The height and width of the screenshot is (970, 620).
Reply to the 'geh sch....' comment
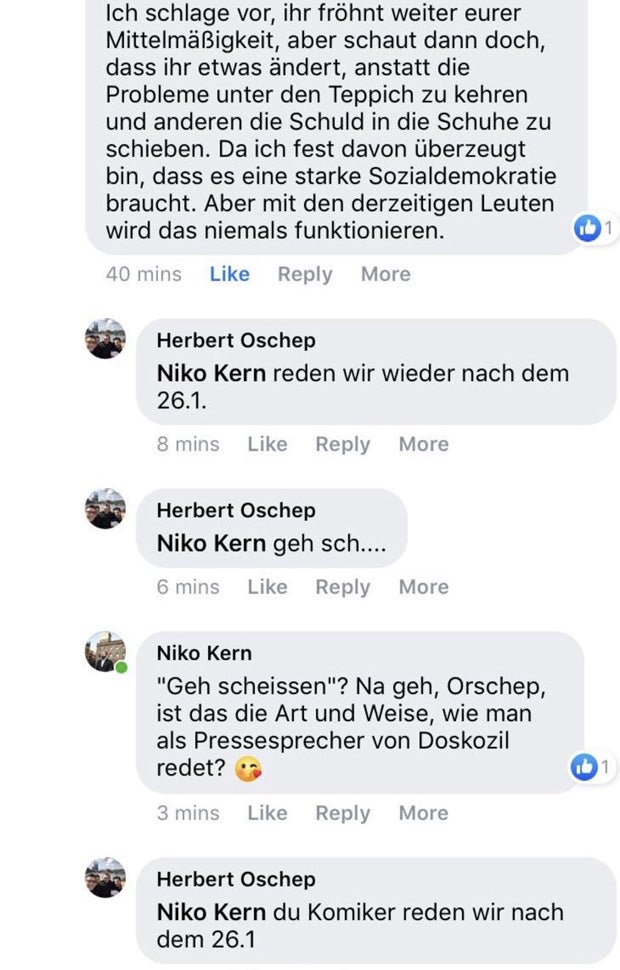pyautogui.click(x=343, y=588)
